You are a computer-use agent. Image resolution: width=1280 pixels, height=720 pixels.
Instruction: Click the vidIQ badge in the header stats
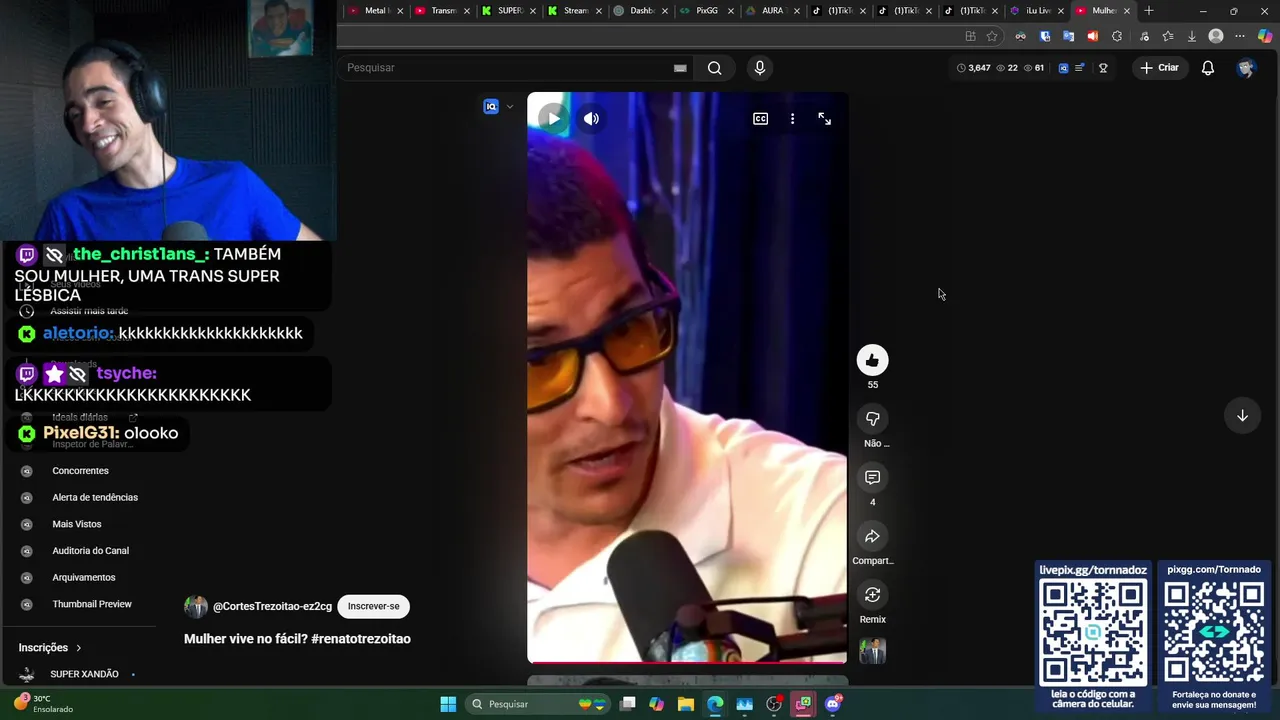(x=1063, y=68)
